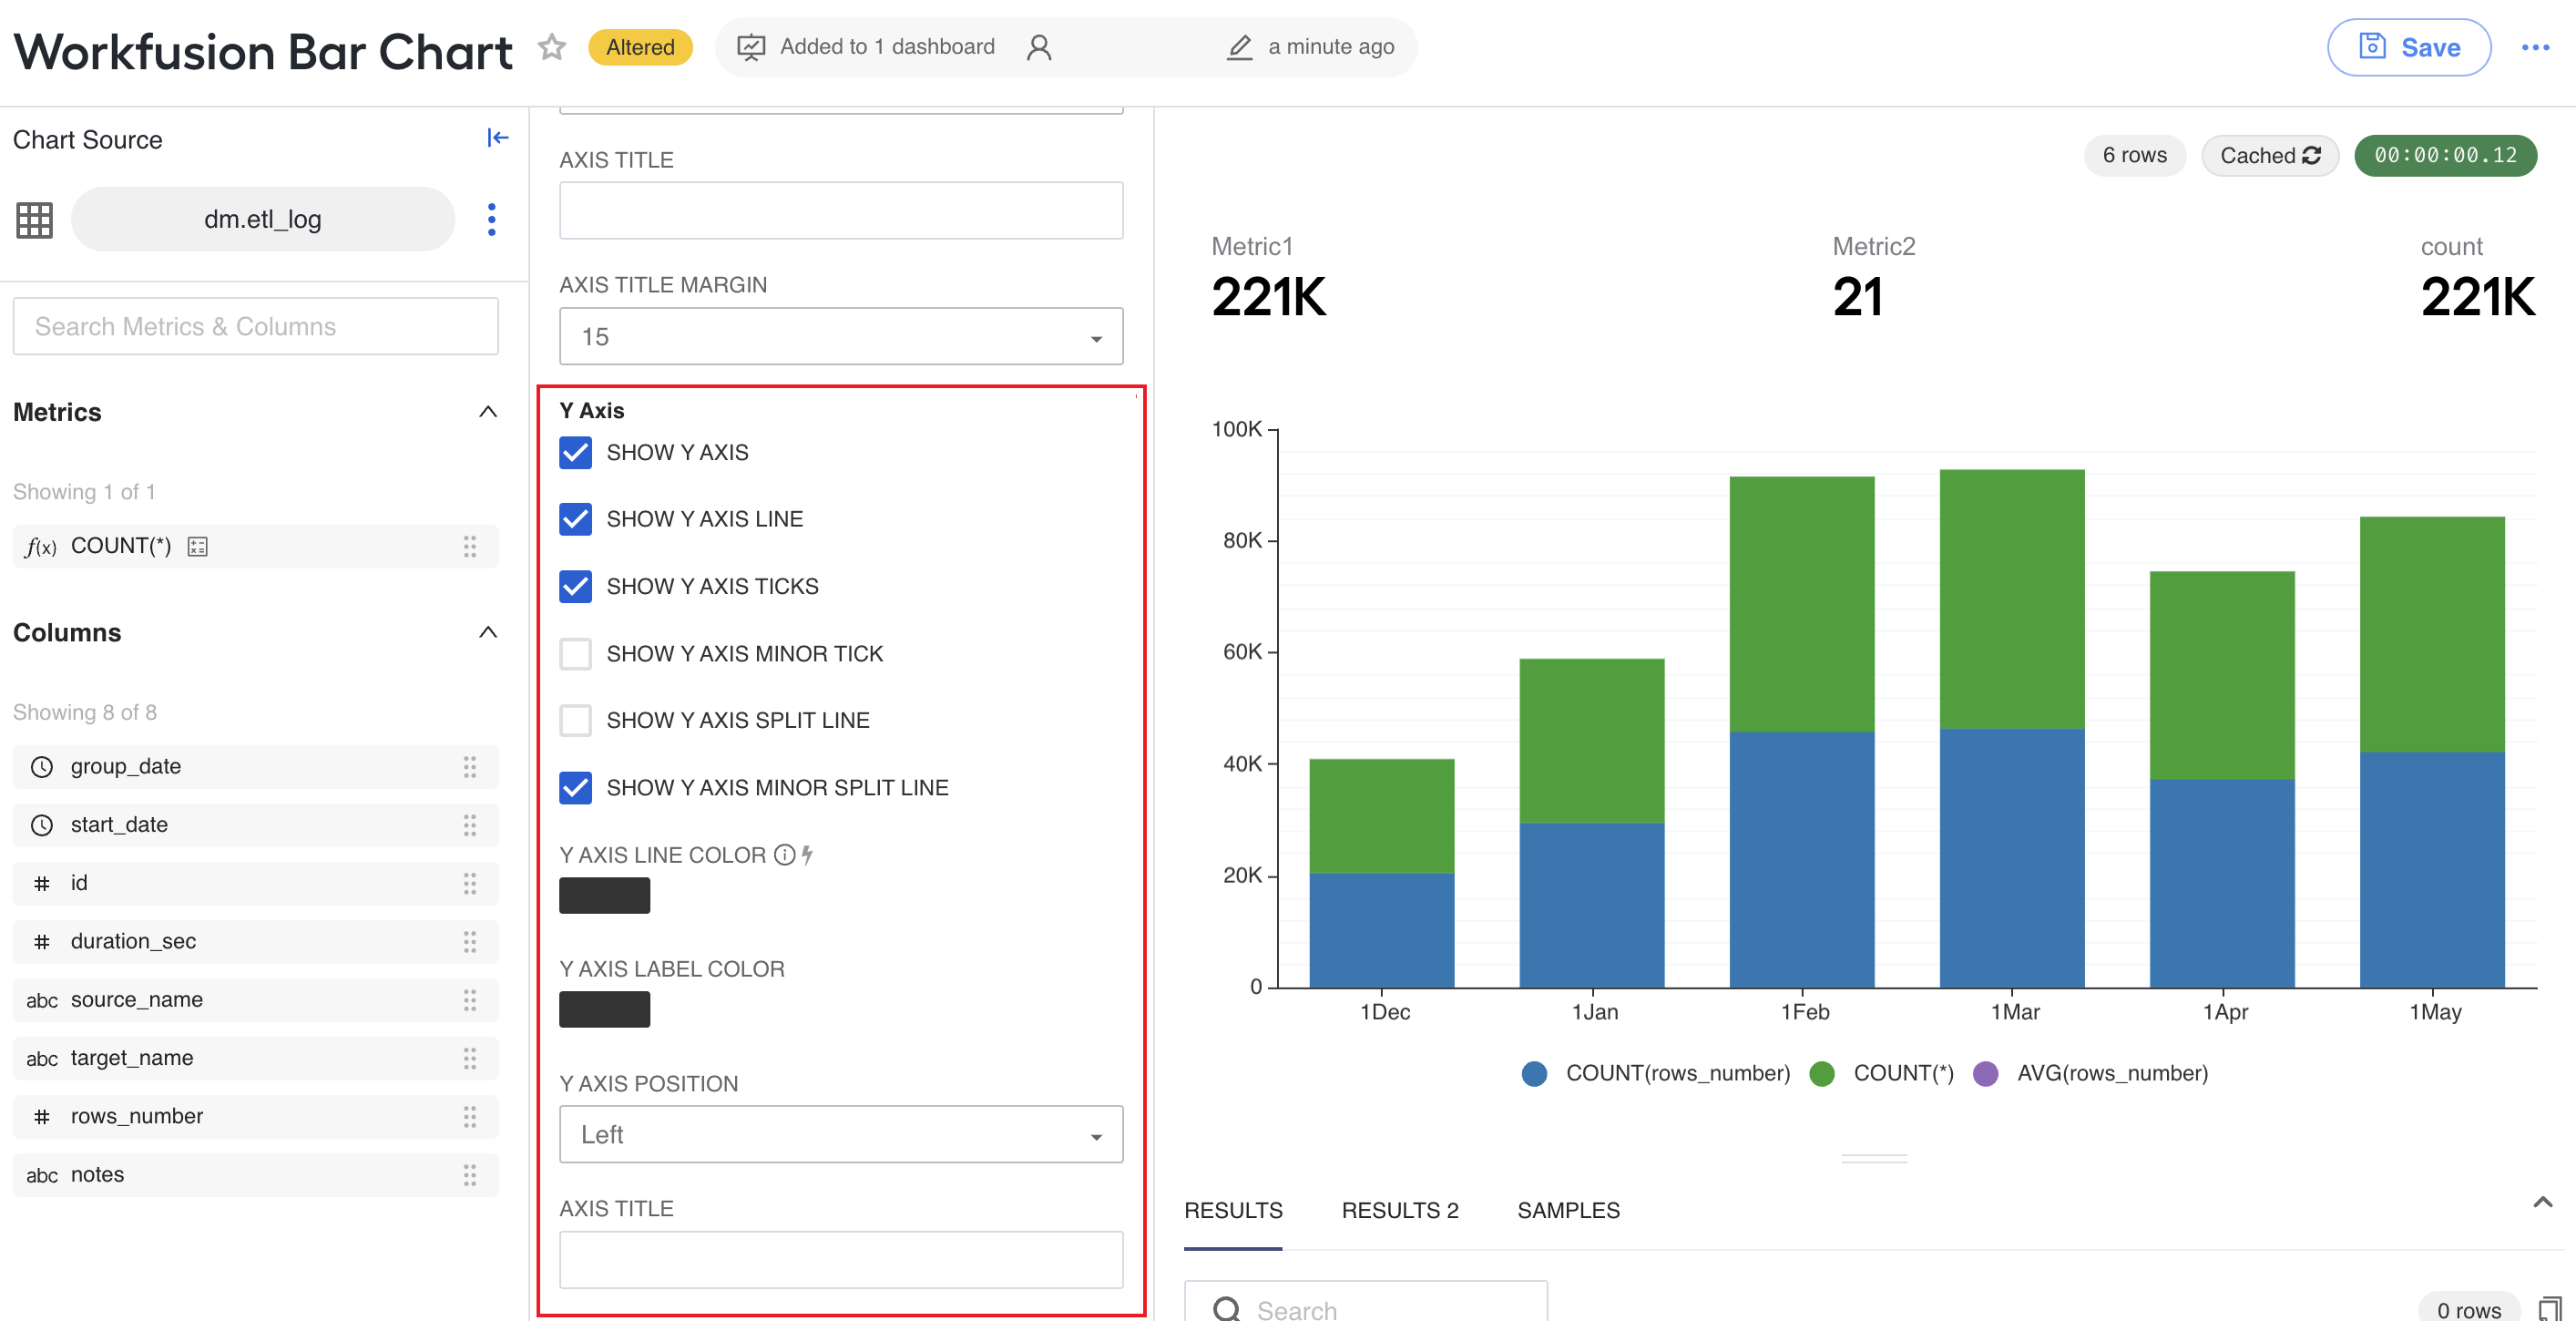
Task: Open the Y Axis Position dropdown
Action: coord(841,1134)
